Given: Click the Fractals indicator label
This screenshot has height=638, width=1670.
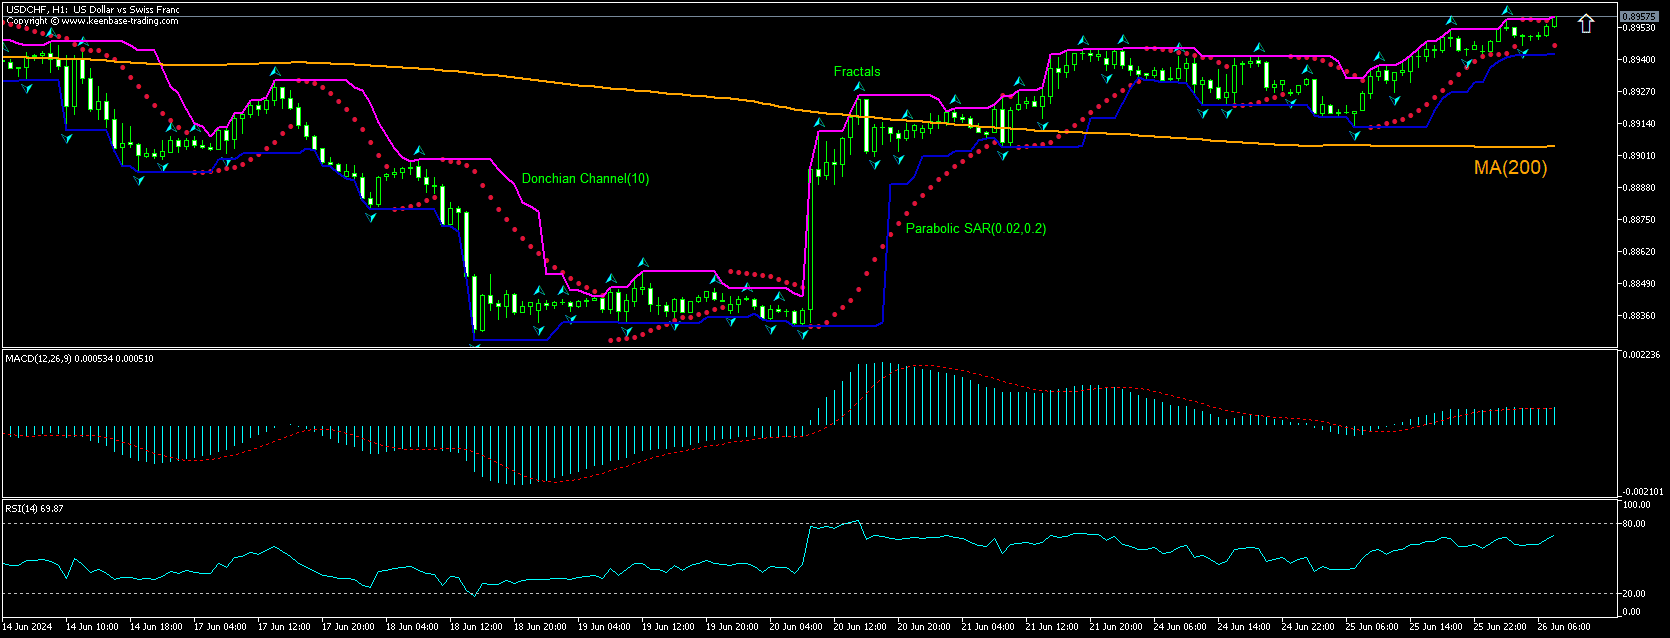Looking at the screenshot, I should point(857,71).
